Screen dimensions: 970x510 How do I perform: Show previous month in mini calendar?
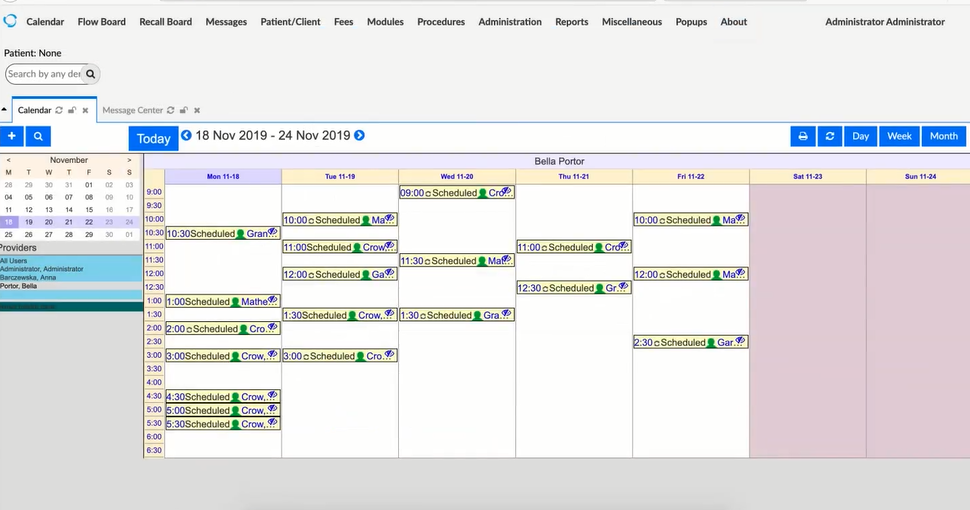coord(8,160)
